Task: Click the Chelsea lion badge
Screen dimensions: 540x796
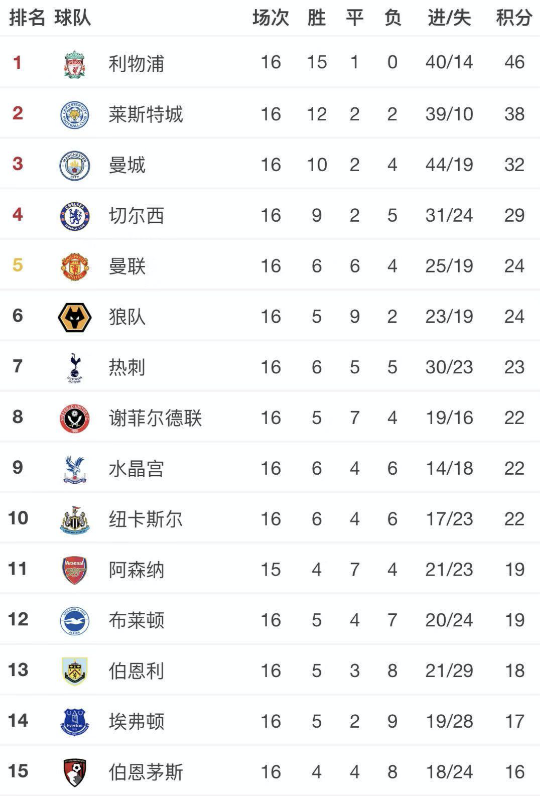Action: pyautogui.click(x=75, y=216)
